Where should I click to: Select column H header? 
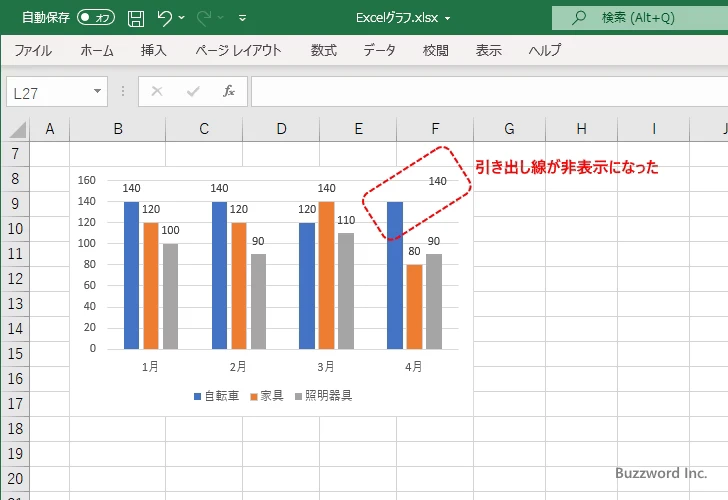581,129
